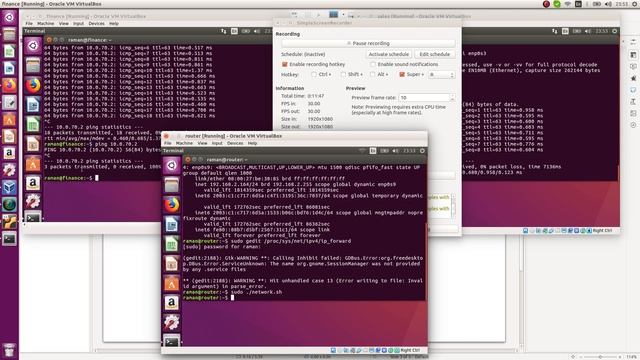
Task: Click the Activate schedule button
Action: 388,54
